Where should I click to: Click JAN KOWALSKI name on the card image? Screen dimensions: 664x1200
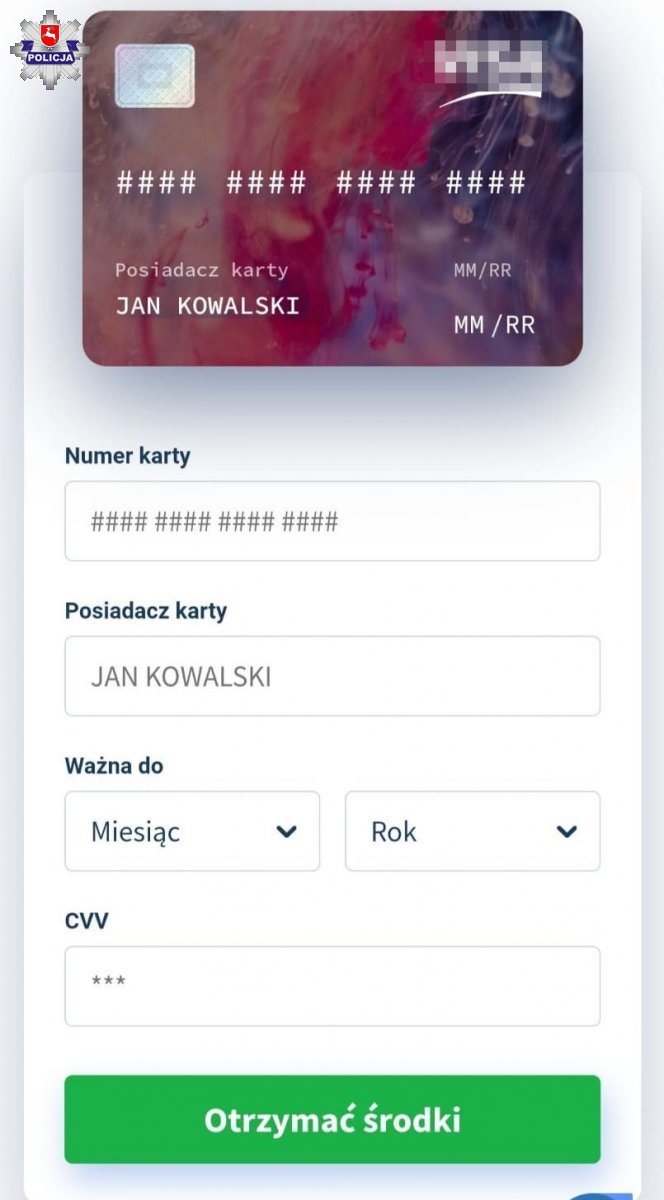pyautogui.click(x=207, y=306)
